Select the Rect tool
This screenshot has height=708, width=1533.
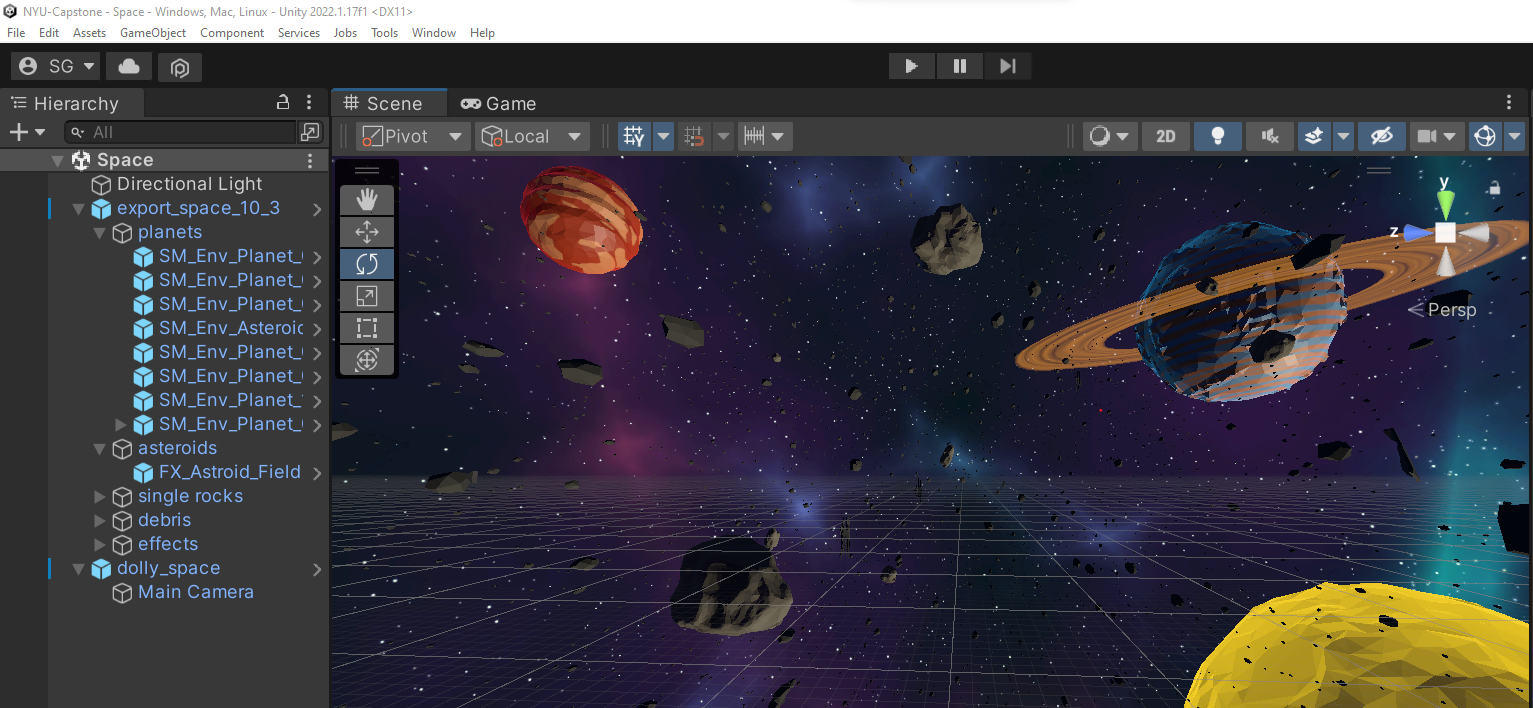[367, 328]
